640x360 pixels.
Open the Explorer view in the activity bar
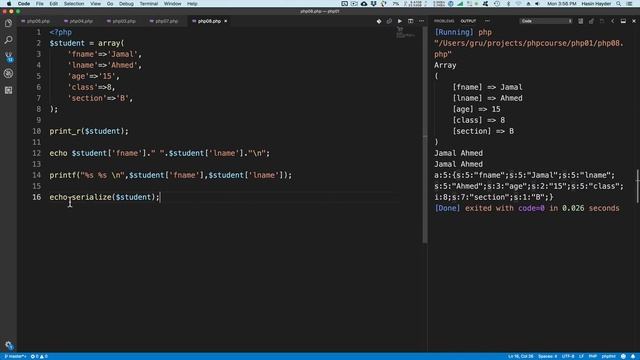8,23
